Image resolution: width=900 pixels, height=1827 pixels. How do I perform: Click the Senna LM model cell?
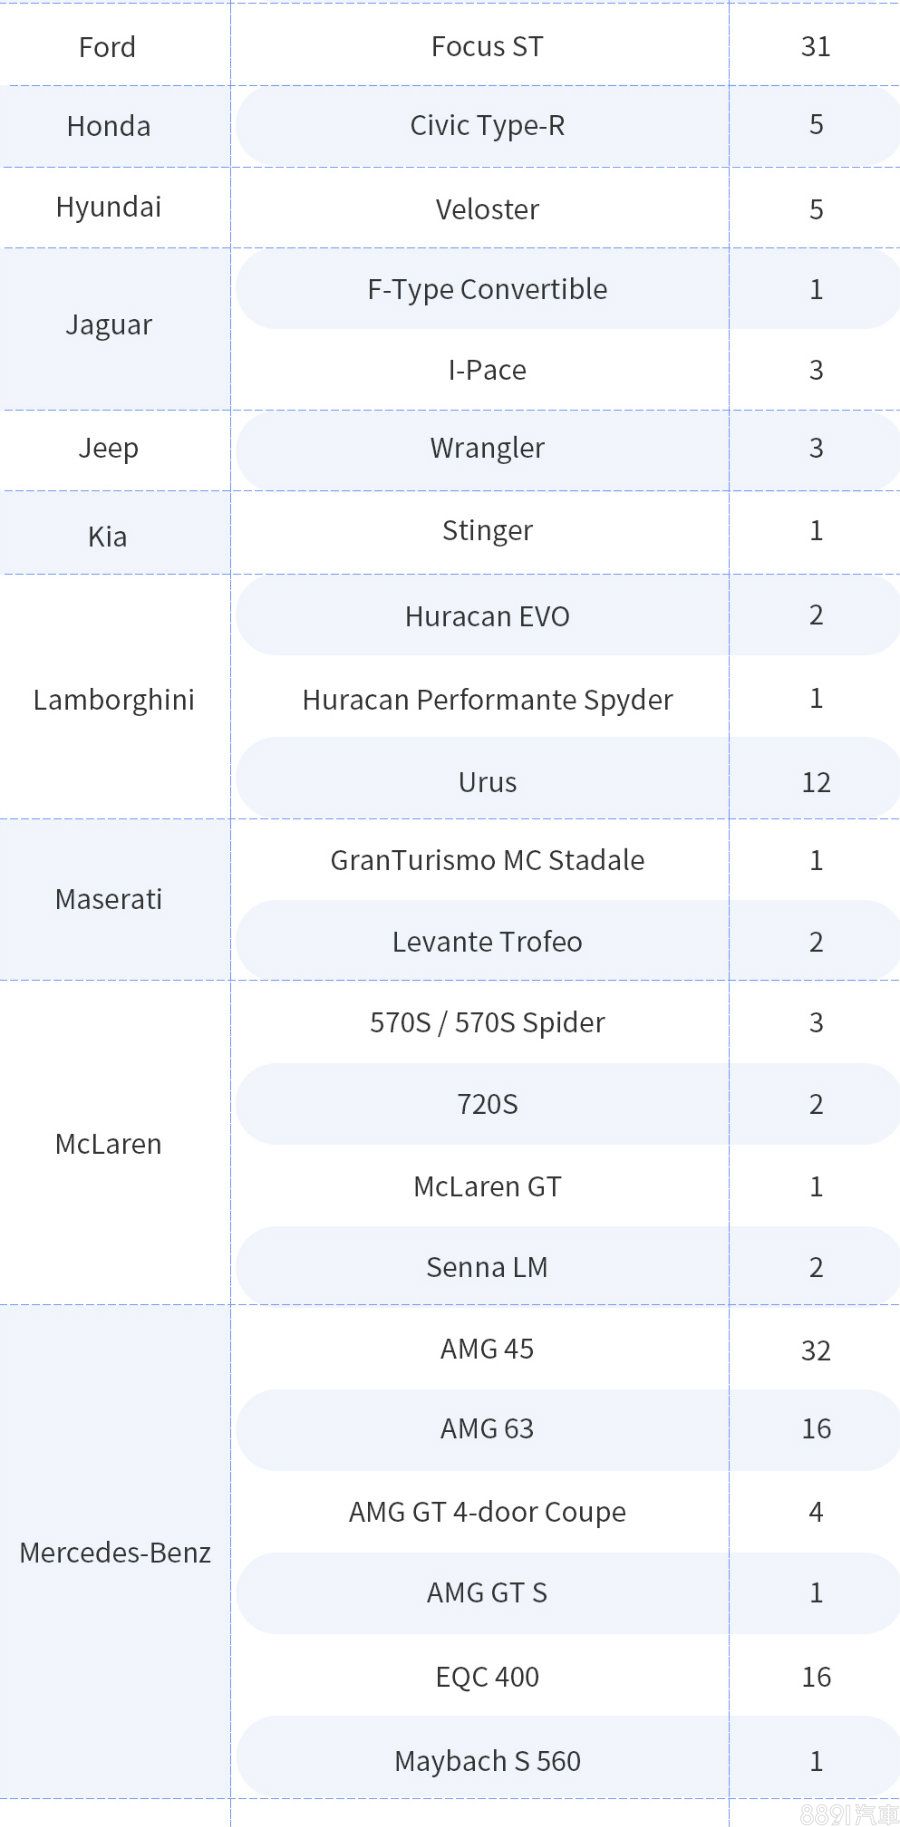click(487, 1267)
